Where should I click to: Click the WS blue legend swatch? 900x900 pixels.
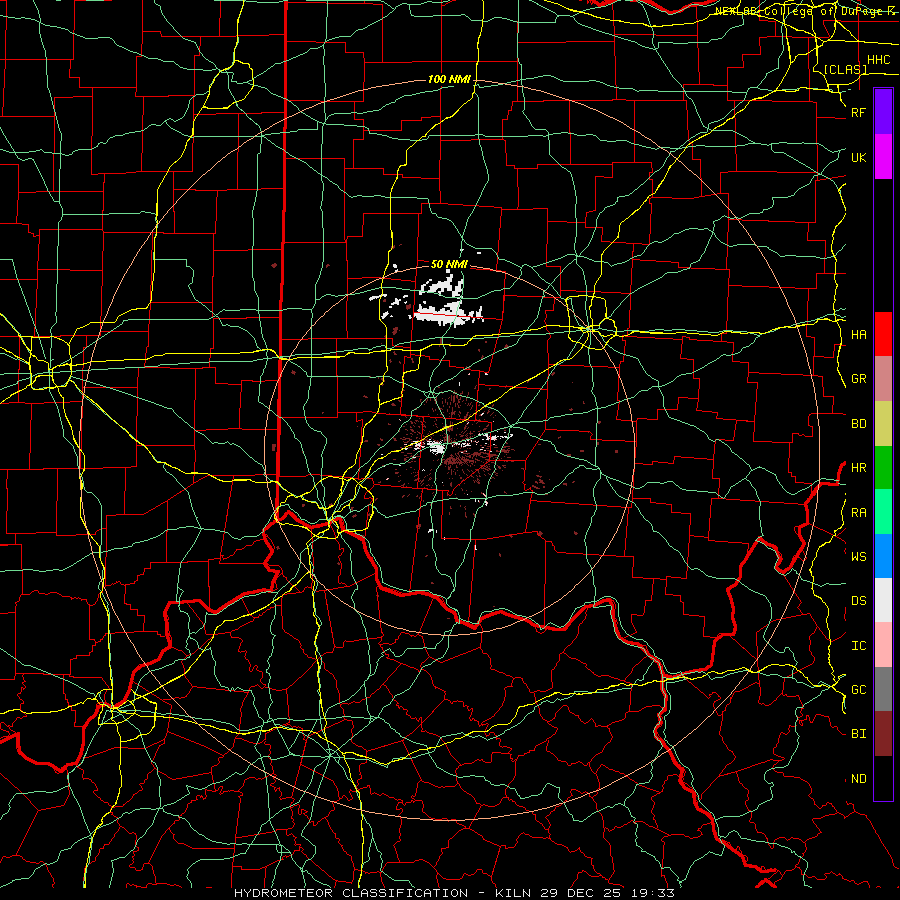[883, 556]
